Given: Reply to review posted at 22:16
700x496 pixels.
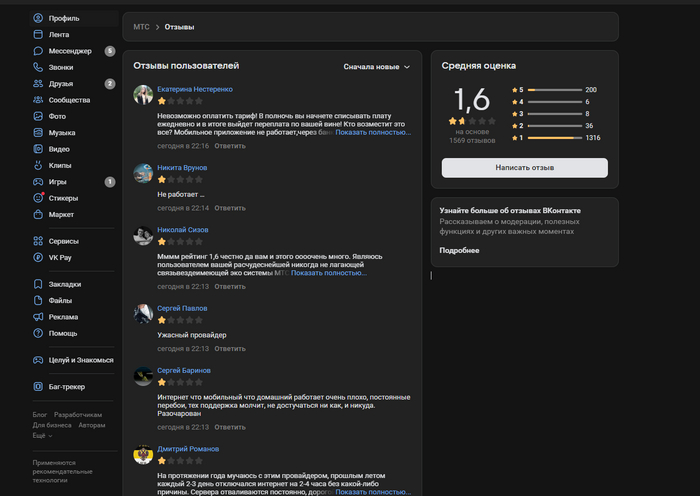Looking at the screenshot, I should coord(230,146).
